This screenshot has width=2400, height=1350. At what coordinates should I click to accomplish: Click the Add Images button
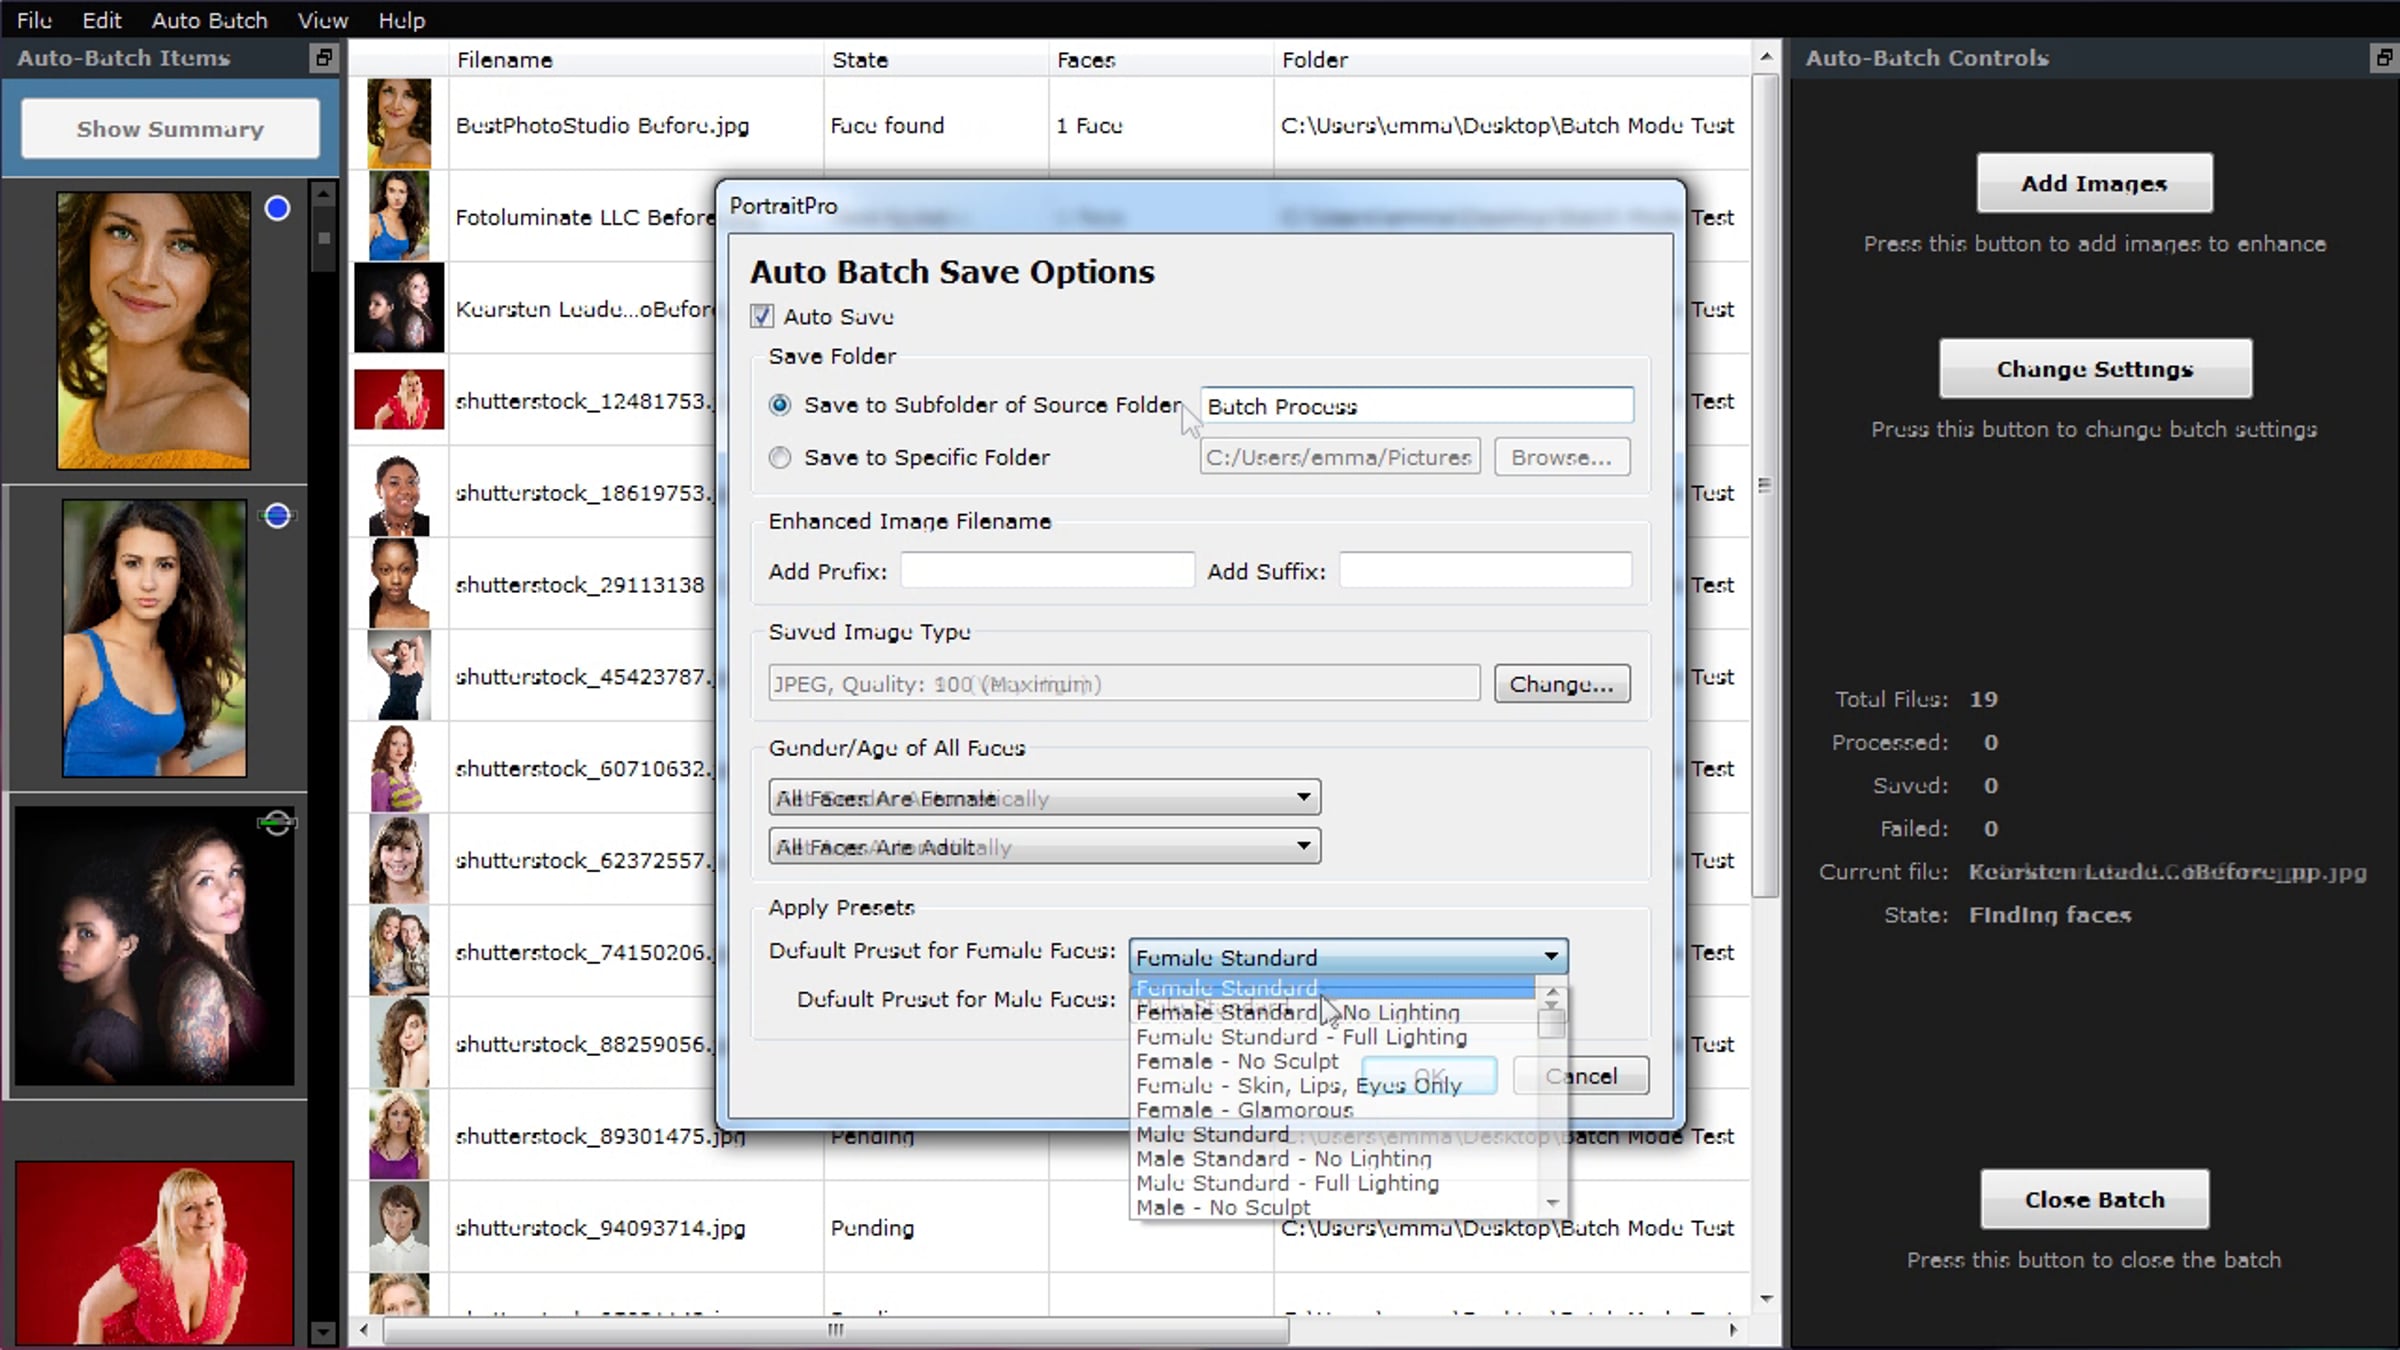point(2094,184)
